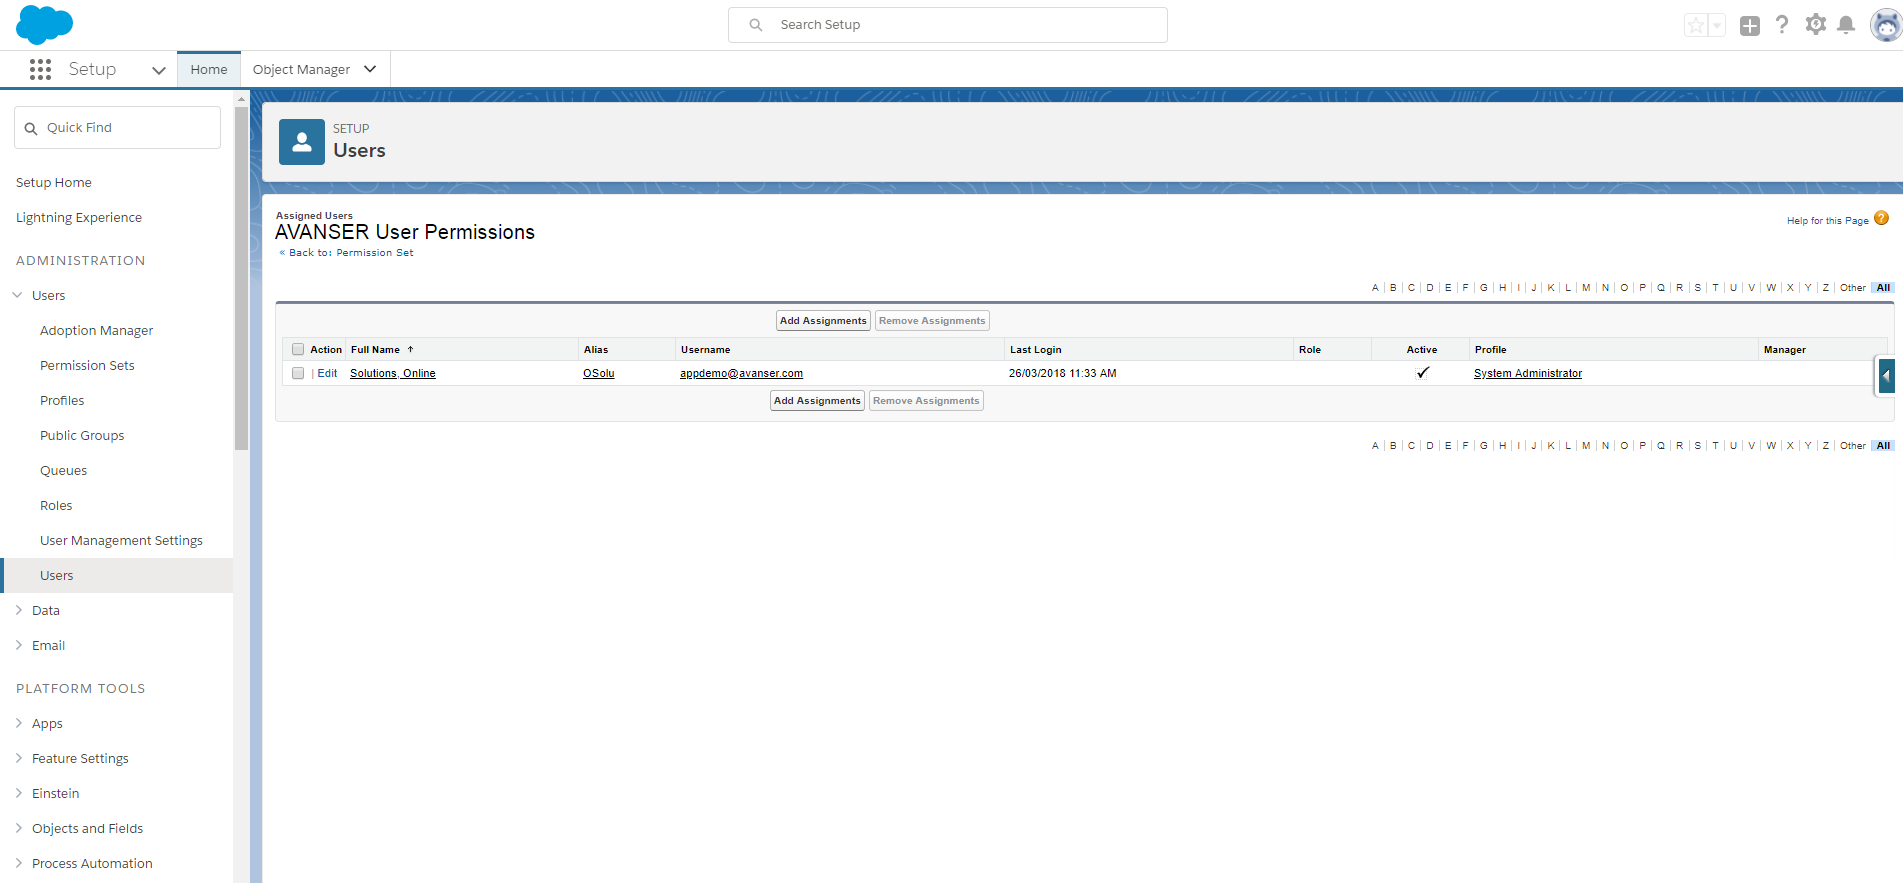Select Other in top alphabet filter
1903x883 pixels.
(1853, 288)
